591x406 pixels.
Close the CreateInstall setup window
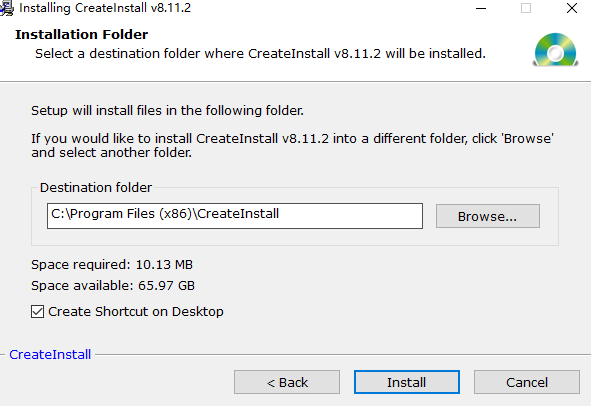click(x=572, y=8)
